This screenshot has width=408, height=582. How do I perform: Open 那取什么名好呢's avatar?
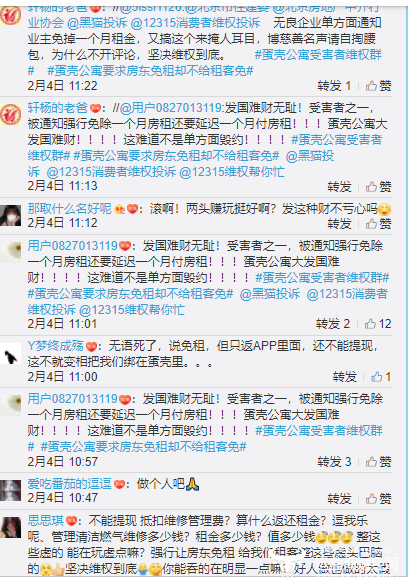tap(10, 215)
